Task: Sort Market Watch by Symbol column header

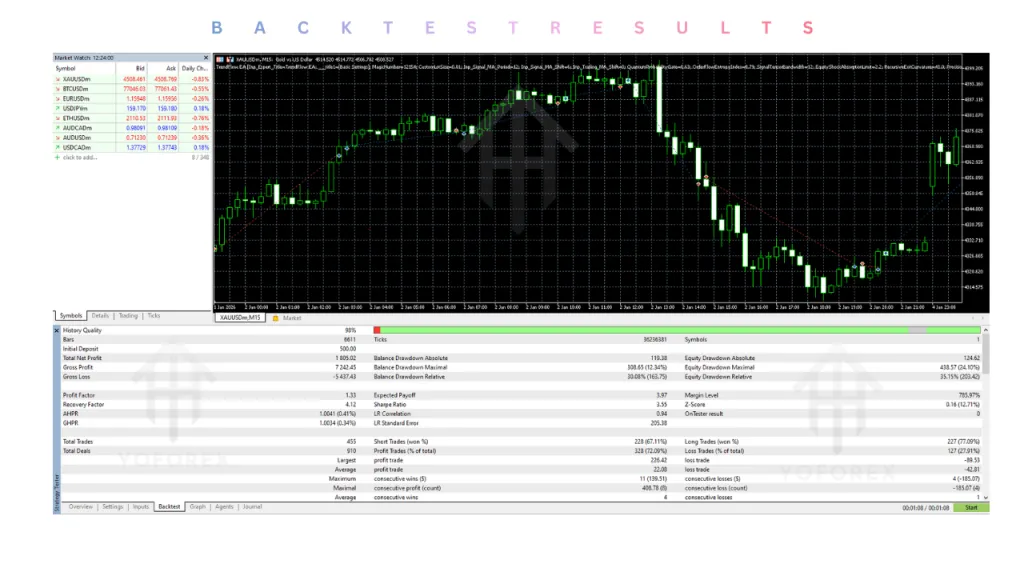Action: click(x=84, y=68)
